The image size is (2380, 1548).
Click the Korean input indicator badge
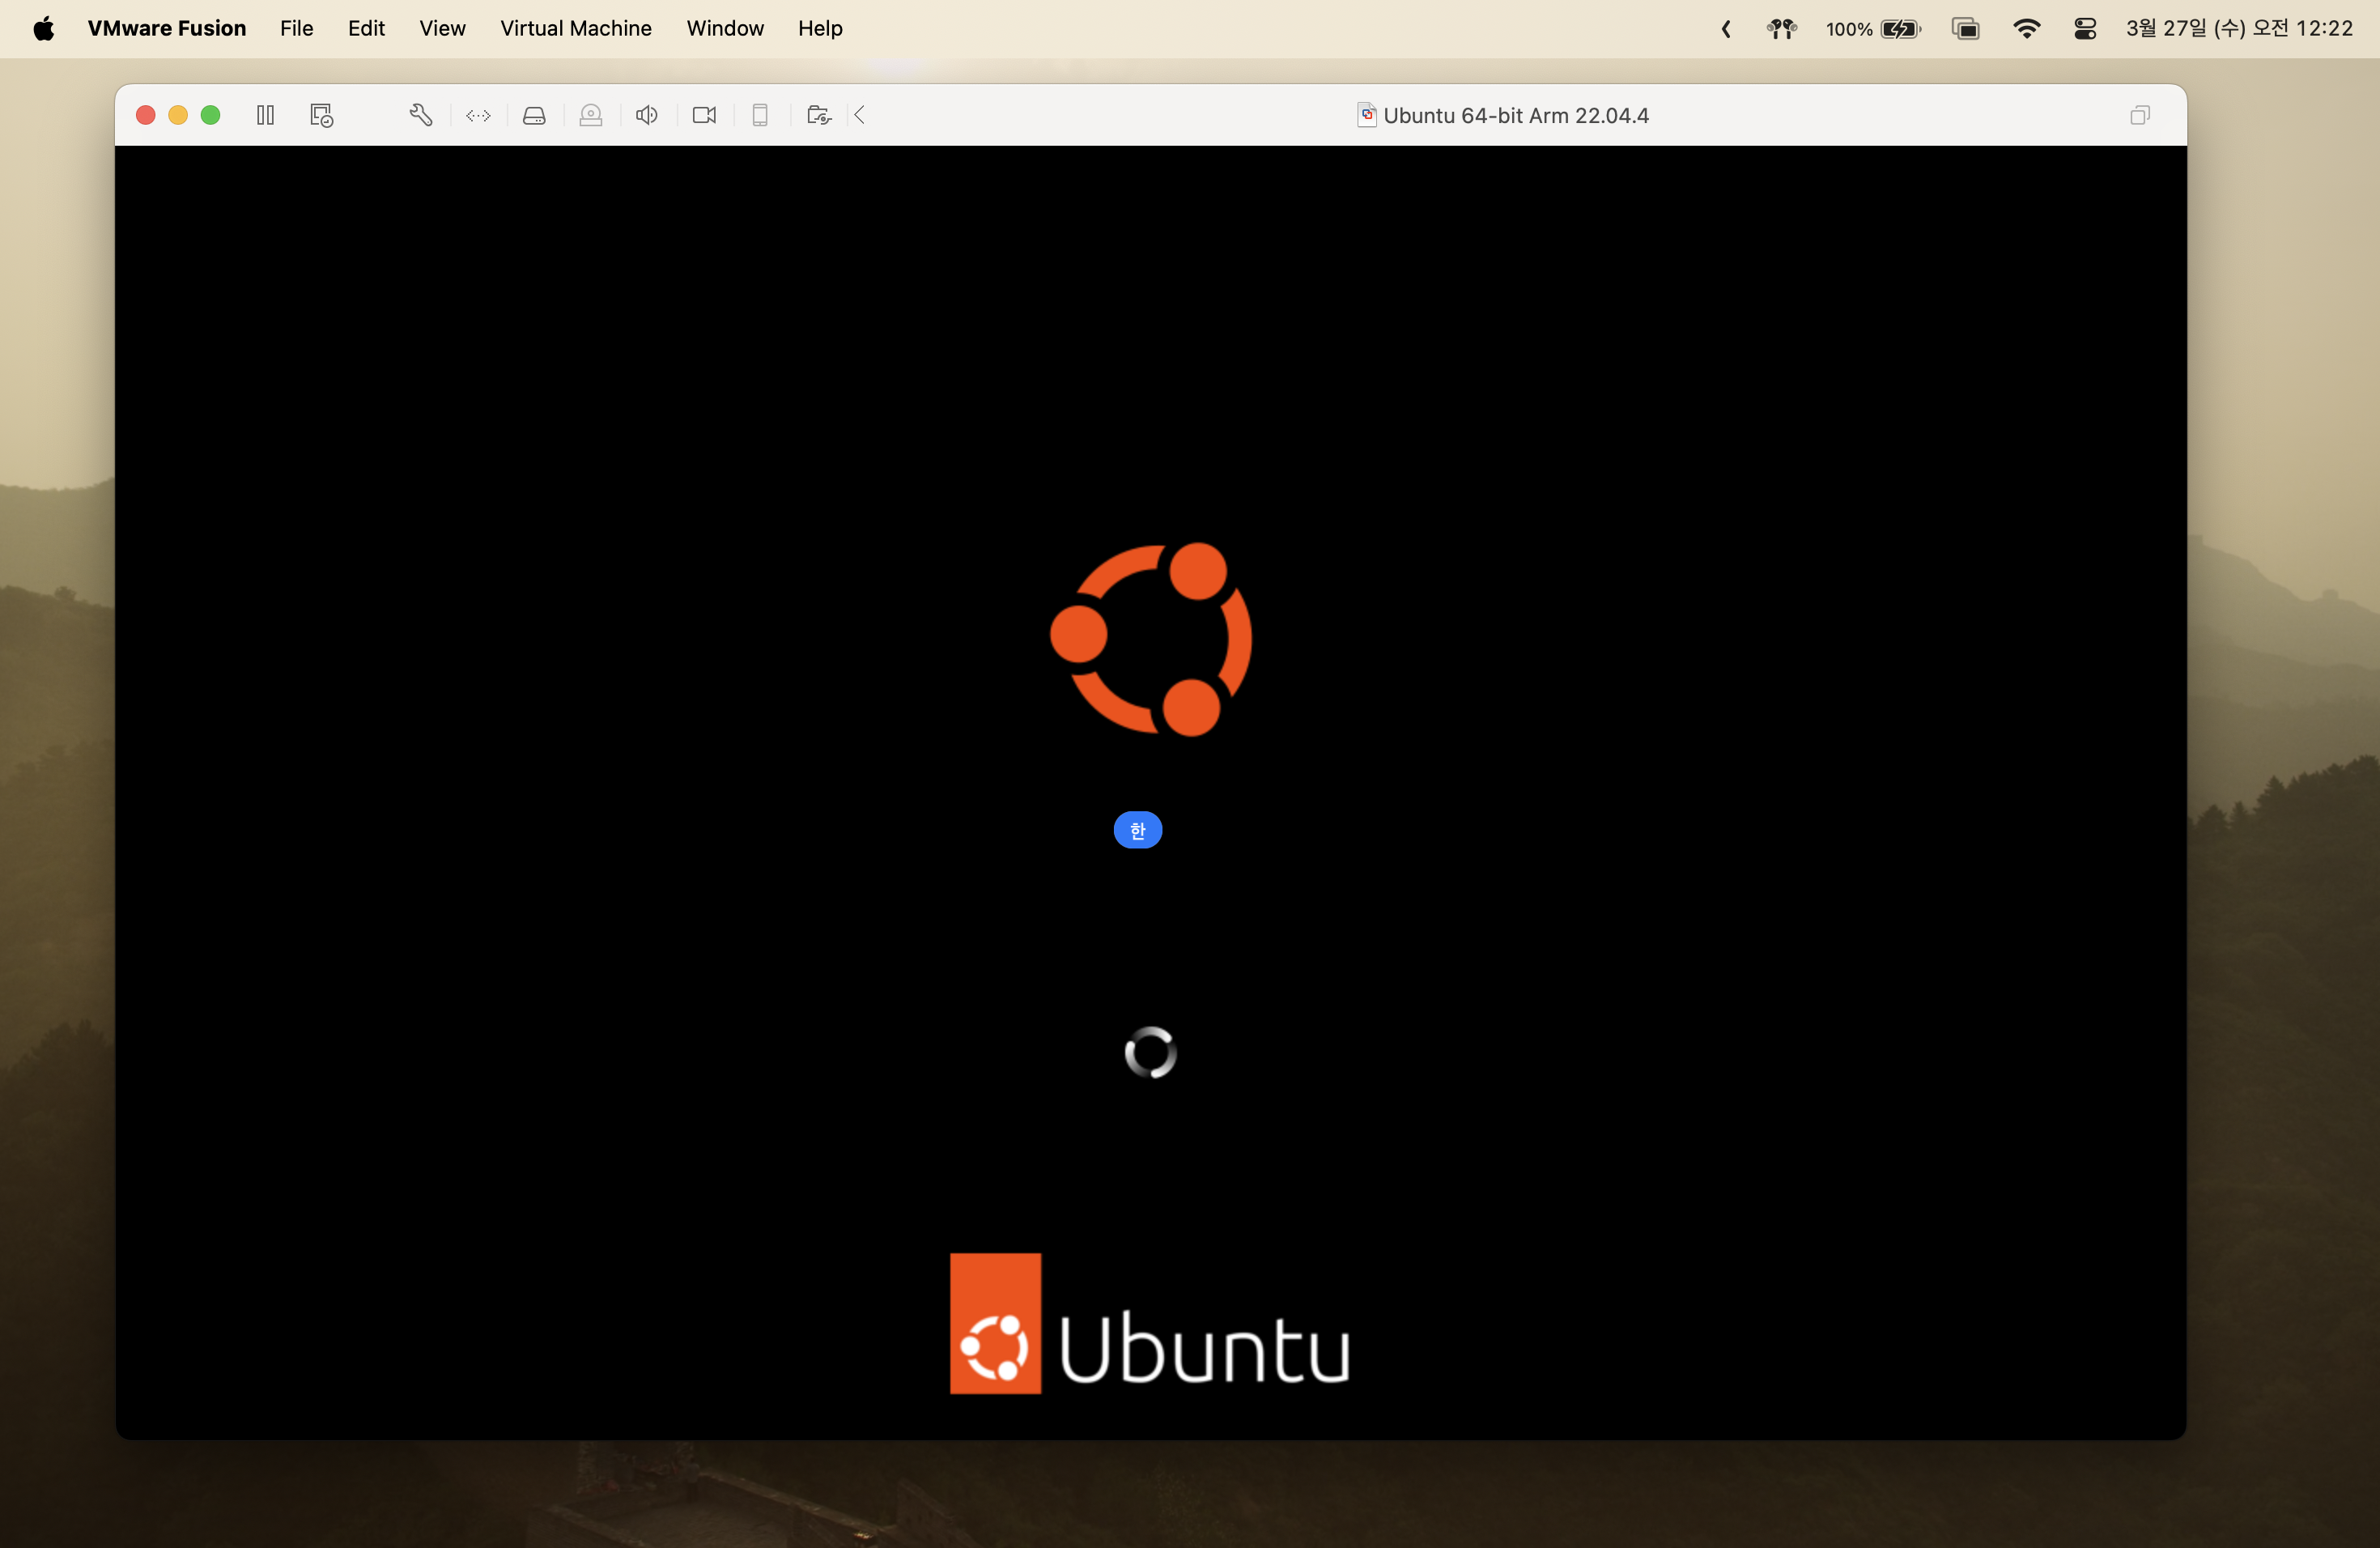point(1138,830)
